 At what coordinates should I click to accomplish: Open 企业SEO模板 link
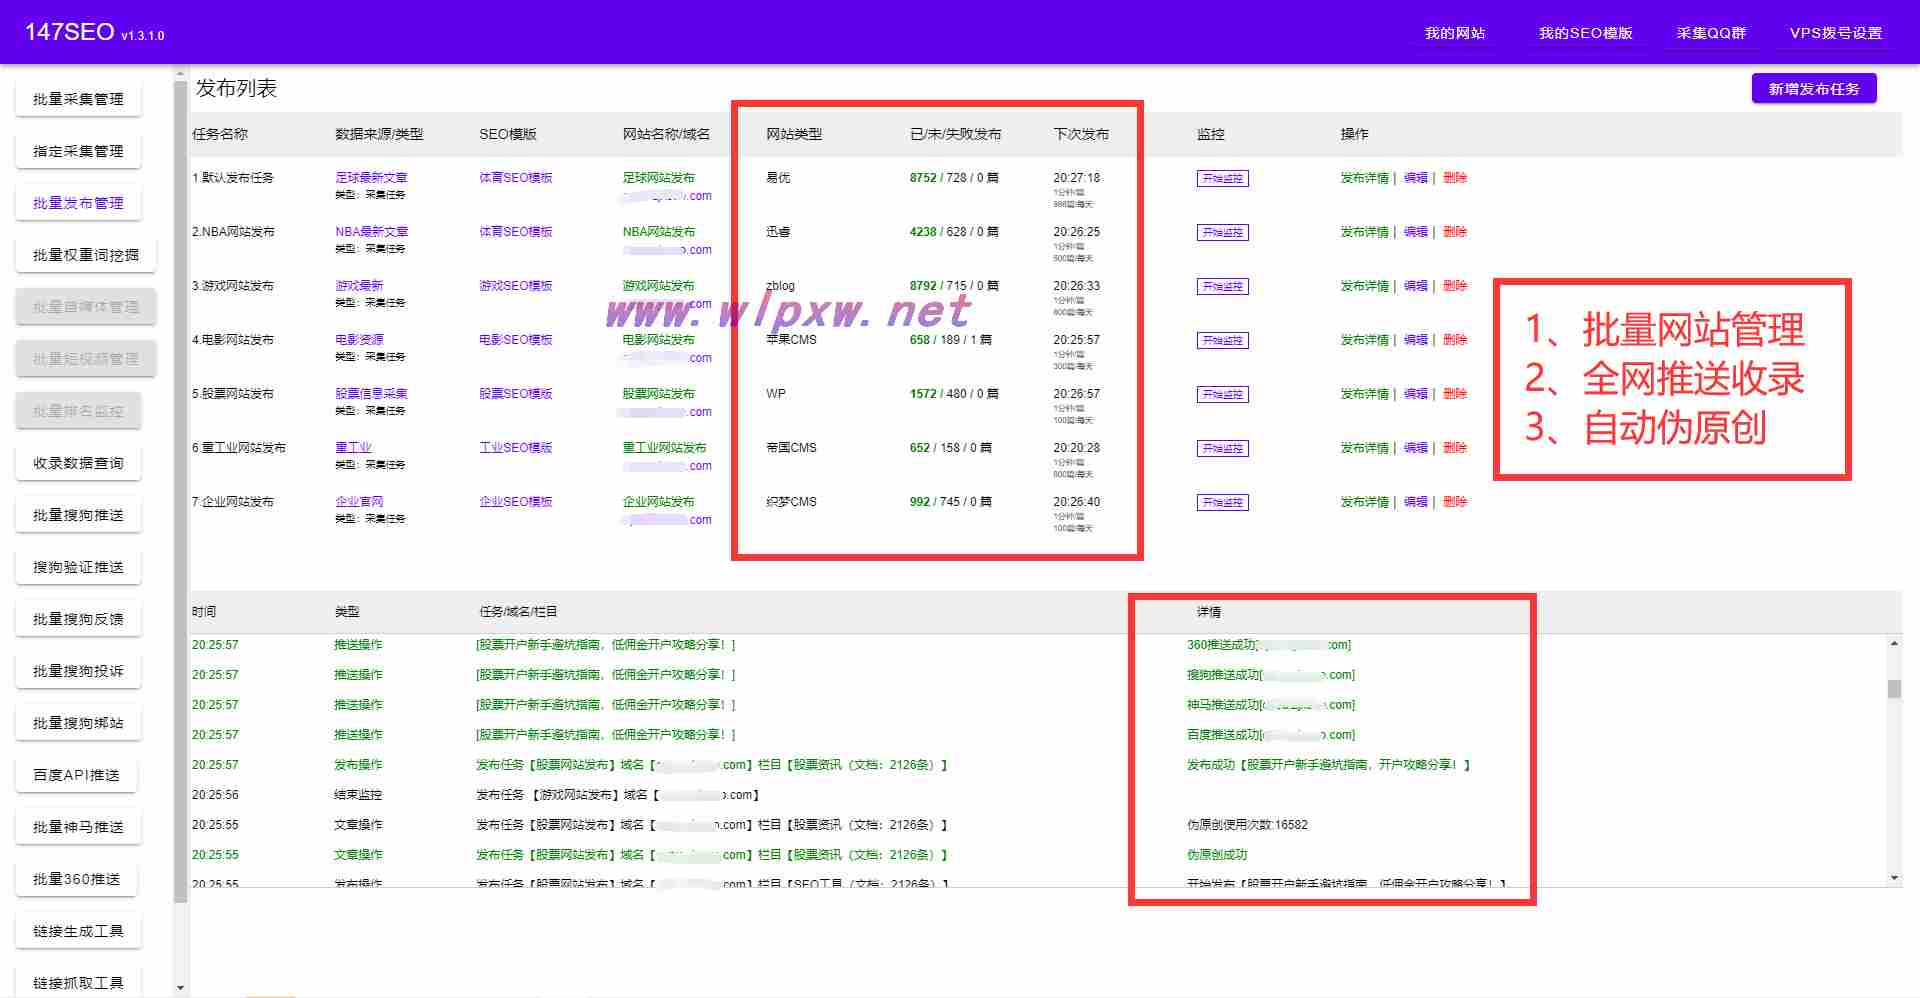pyautogui.click(x=515, y=502)
